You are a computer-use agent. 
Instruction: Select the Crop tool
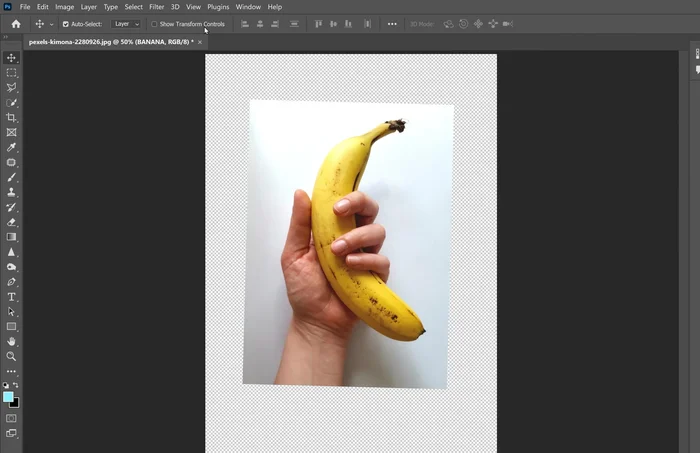tap(12, 118)
